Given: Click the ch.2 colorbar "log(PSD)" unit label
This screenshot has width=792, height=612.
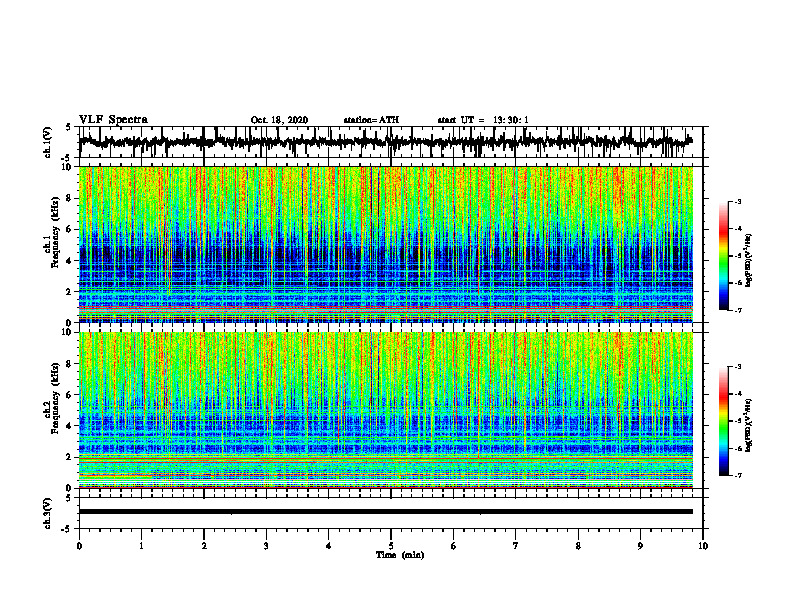Looking at the screenshot, I should (x=749, y=425).
